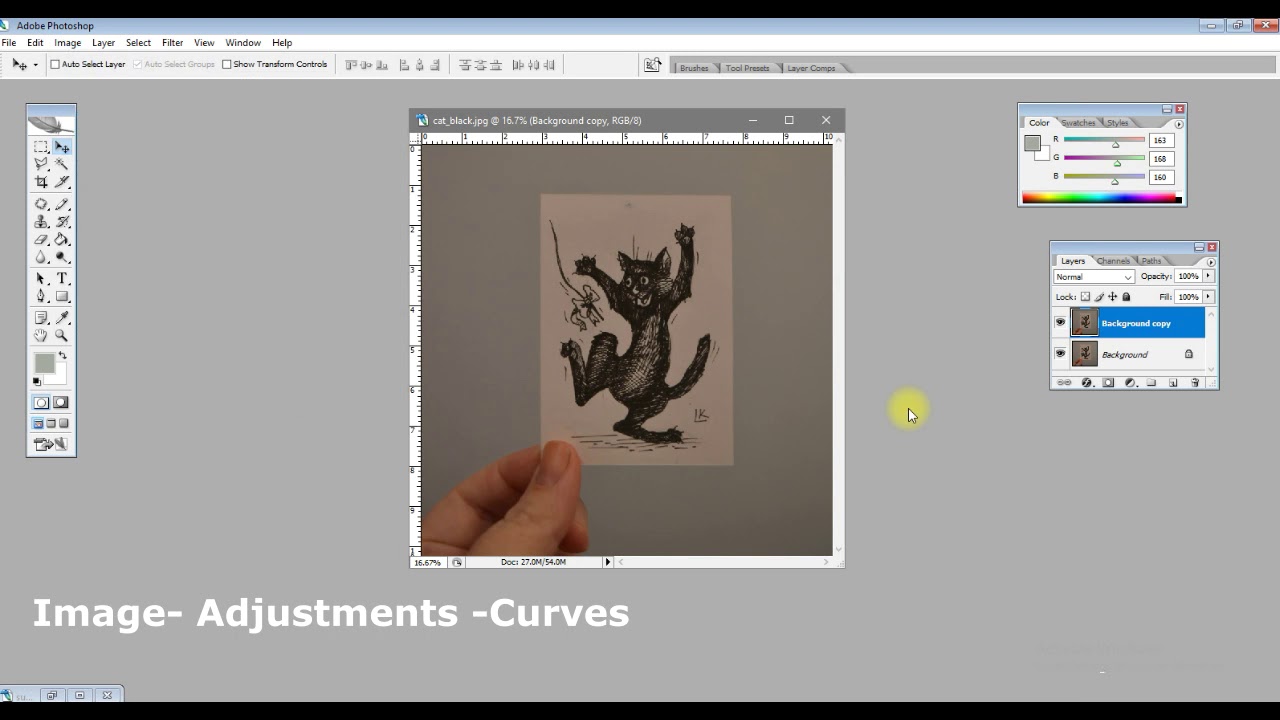Select the Rectangle shape tool
This screenshot has width=1280, height=720.
coord(62,297)
